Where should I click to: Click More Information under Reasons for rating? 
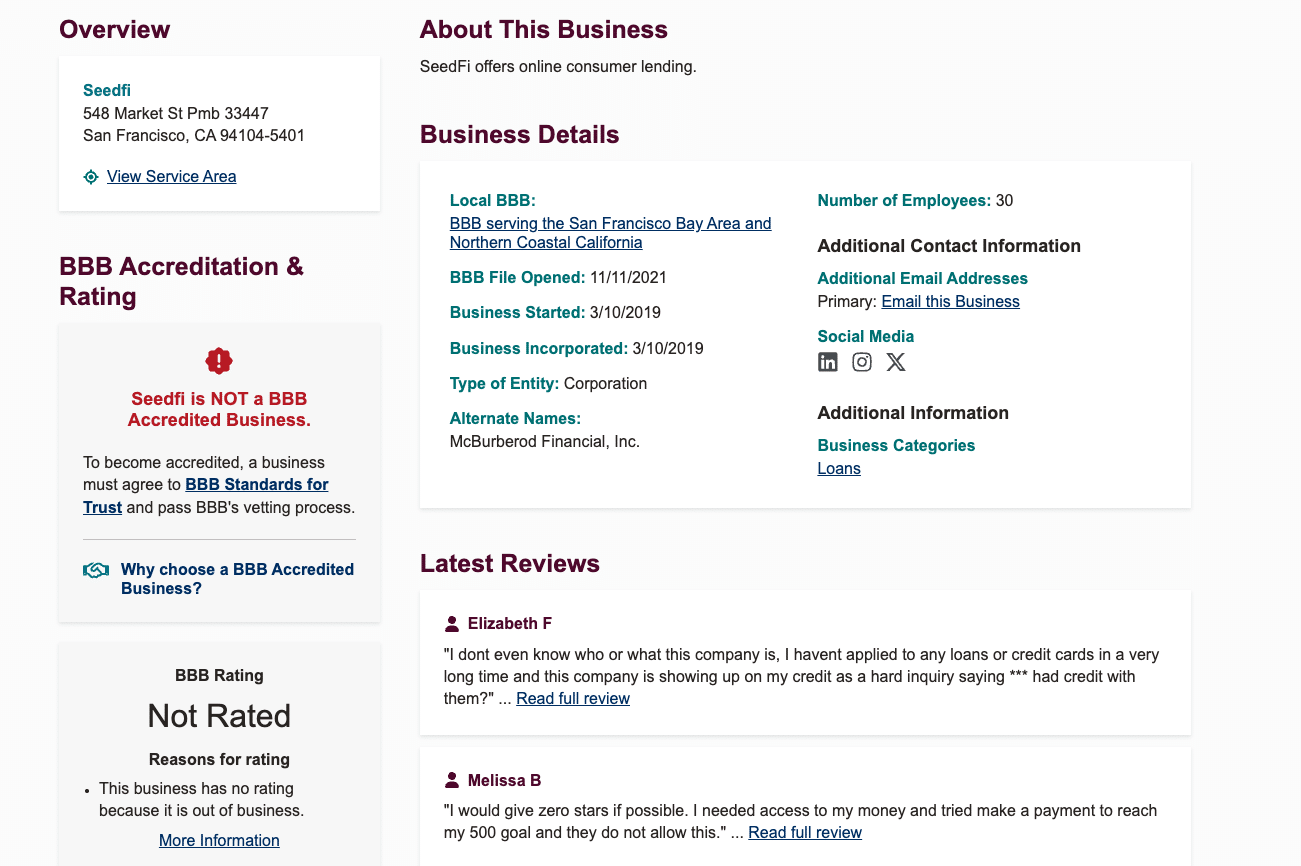tap(219, 840)
